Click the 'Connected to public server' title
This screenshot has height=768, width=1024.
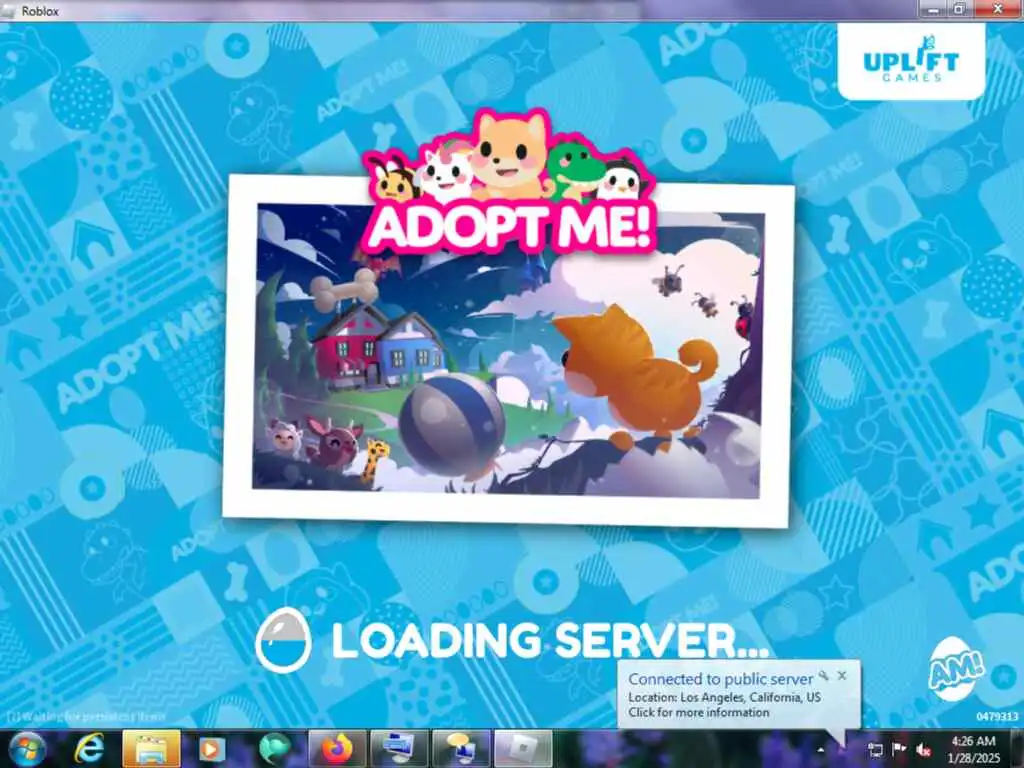tap(721, 679)
